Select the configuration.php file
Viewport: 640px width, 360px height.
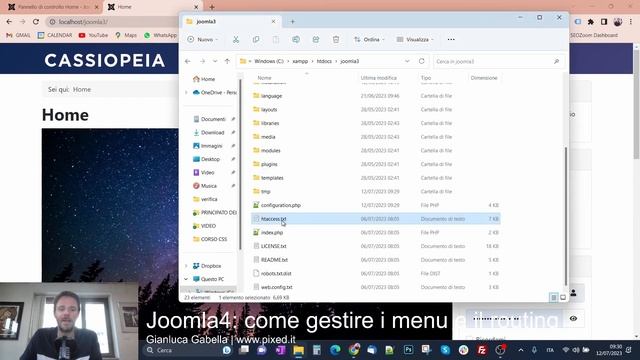[x=376, y=205]
